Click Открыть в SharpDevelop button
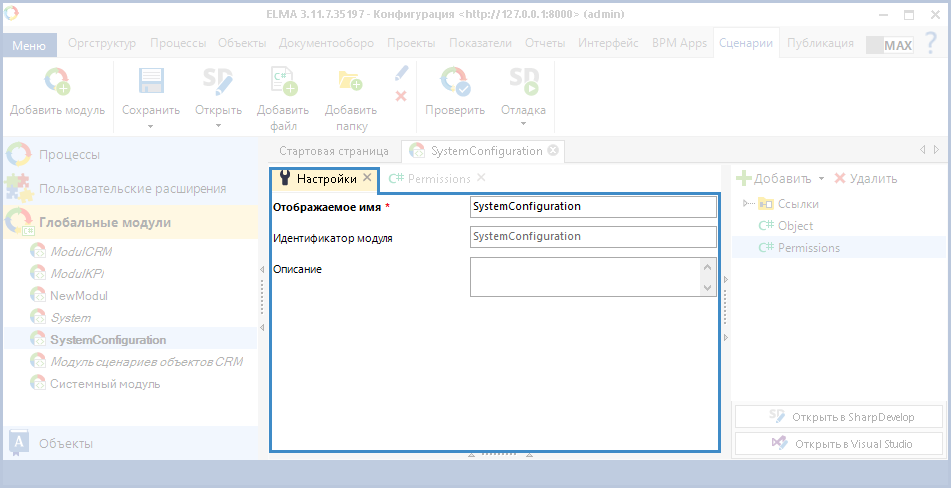 coord(839,417)
